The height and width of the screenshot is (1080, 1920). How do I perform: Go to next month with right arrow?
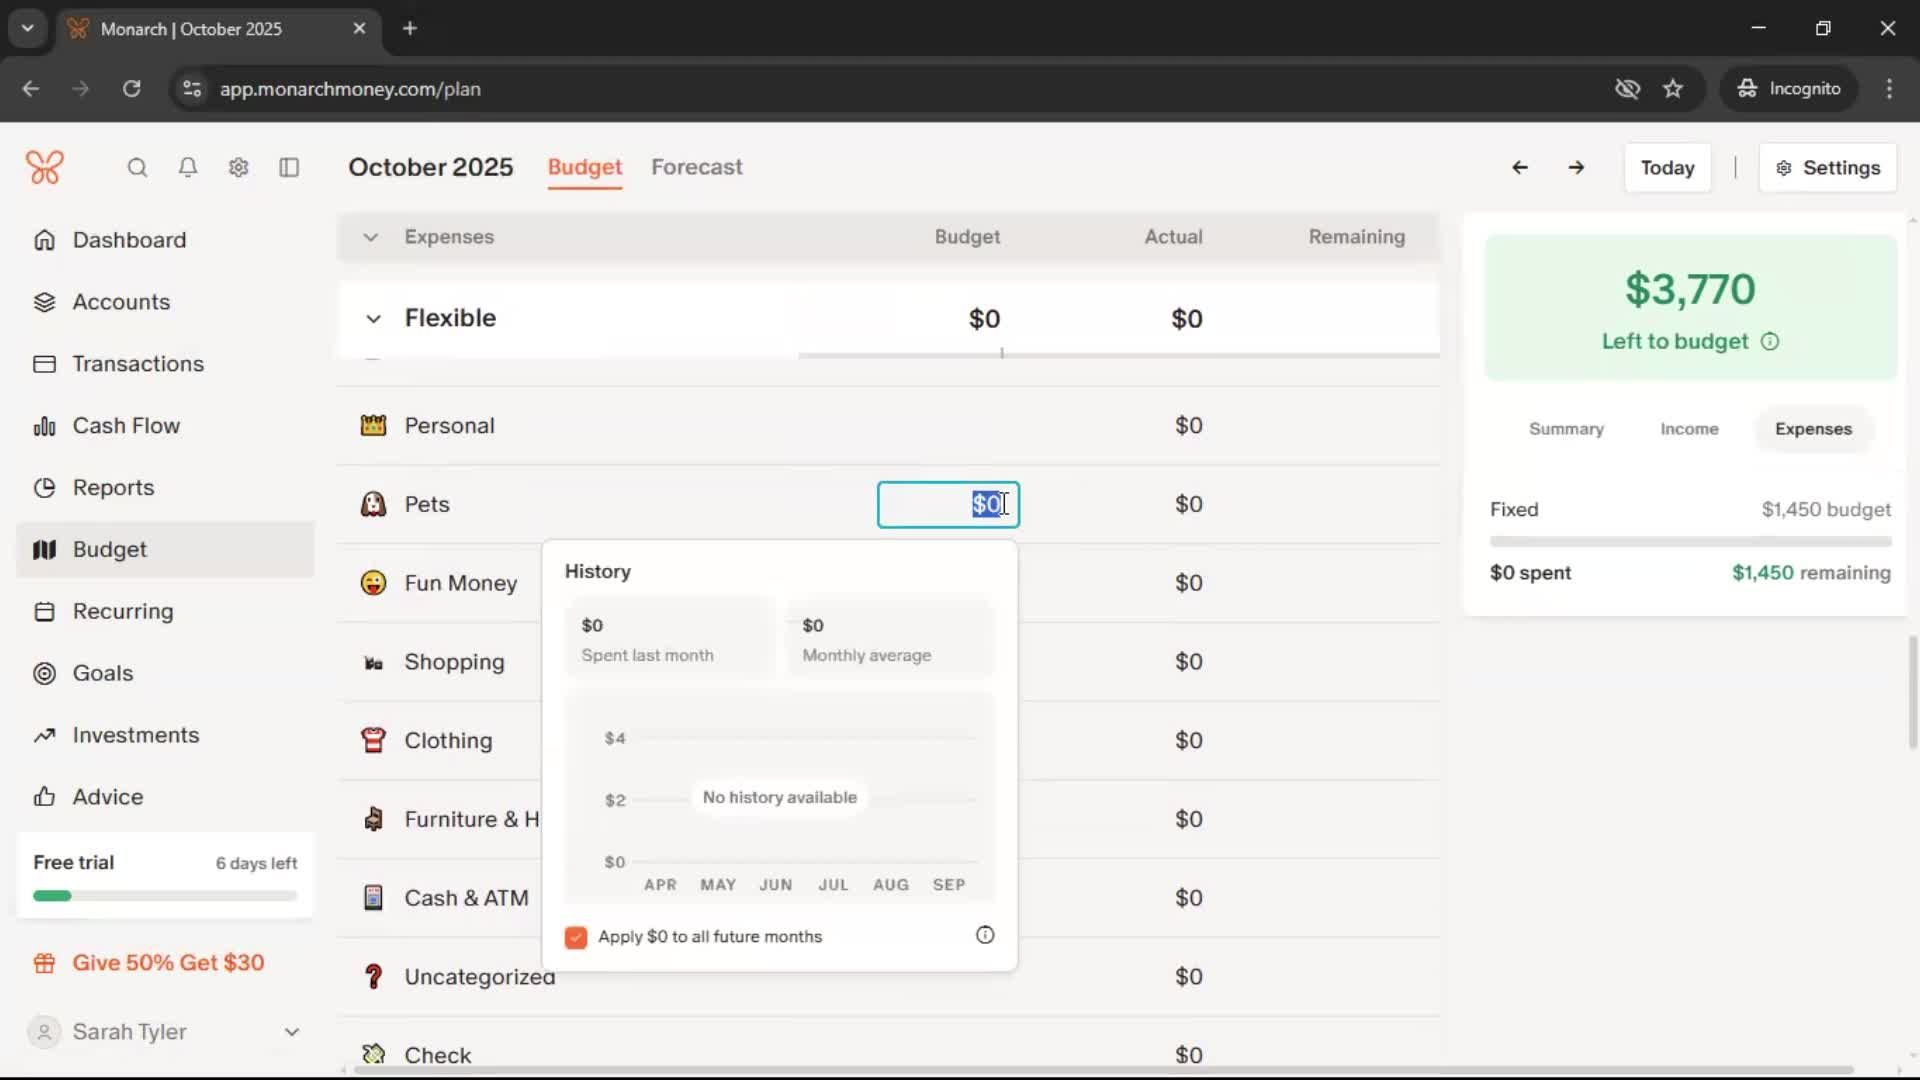click(x=1576, y=168)
